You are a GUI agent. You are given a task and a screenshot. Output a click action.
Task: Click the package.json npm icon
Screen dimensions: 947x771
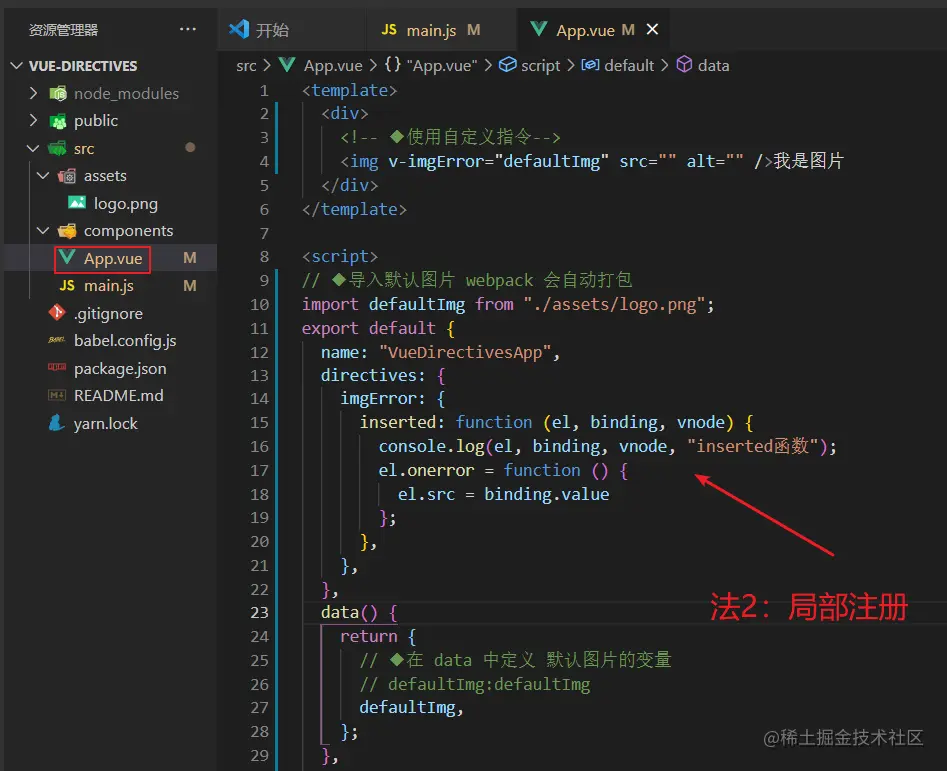click(x=57, y=367)
